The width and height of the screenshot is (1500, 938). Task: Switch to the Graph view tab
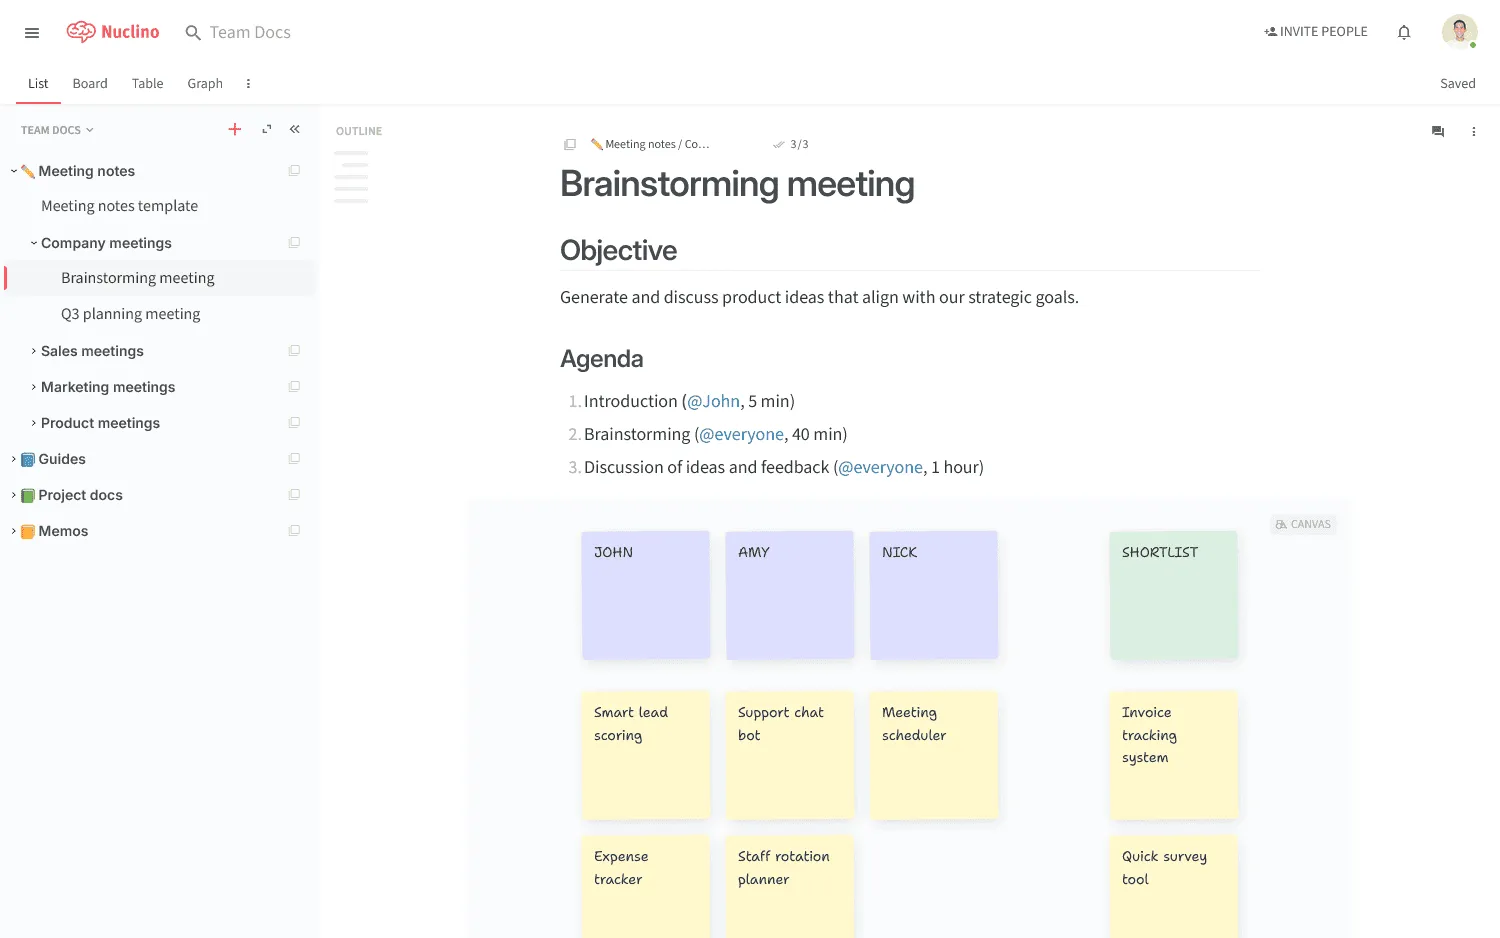click(x=205, y=84)
